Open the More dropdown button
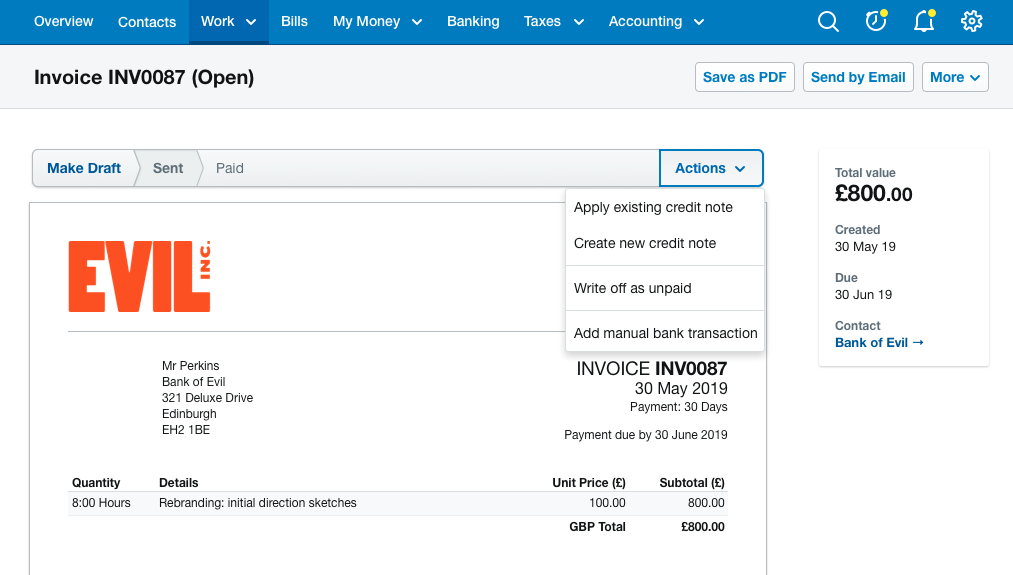 tap(955, 77)
